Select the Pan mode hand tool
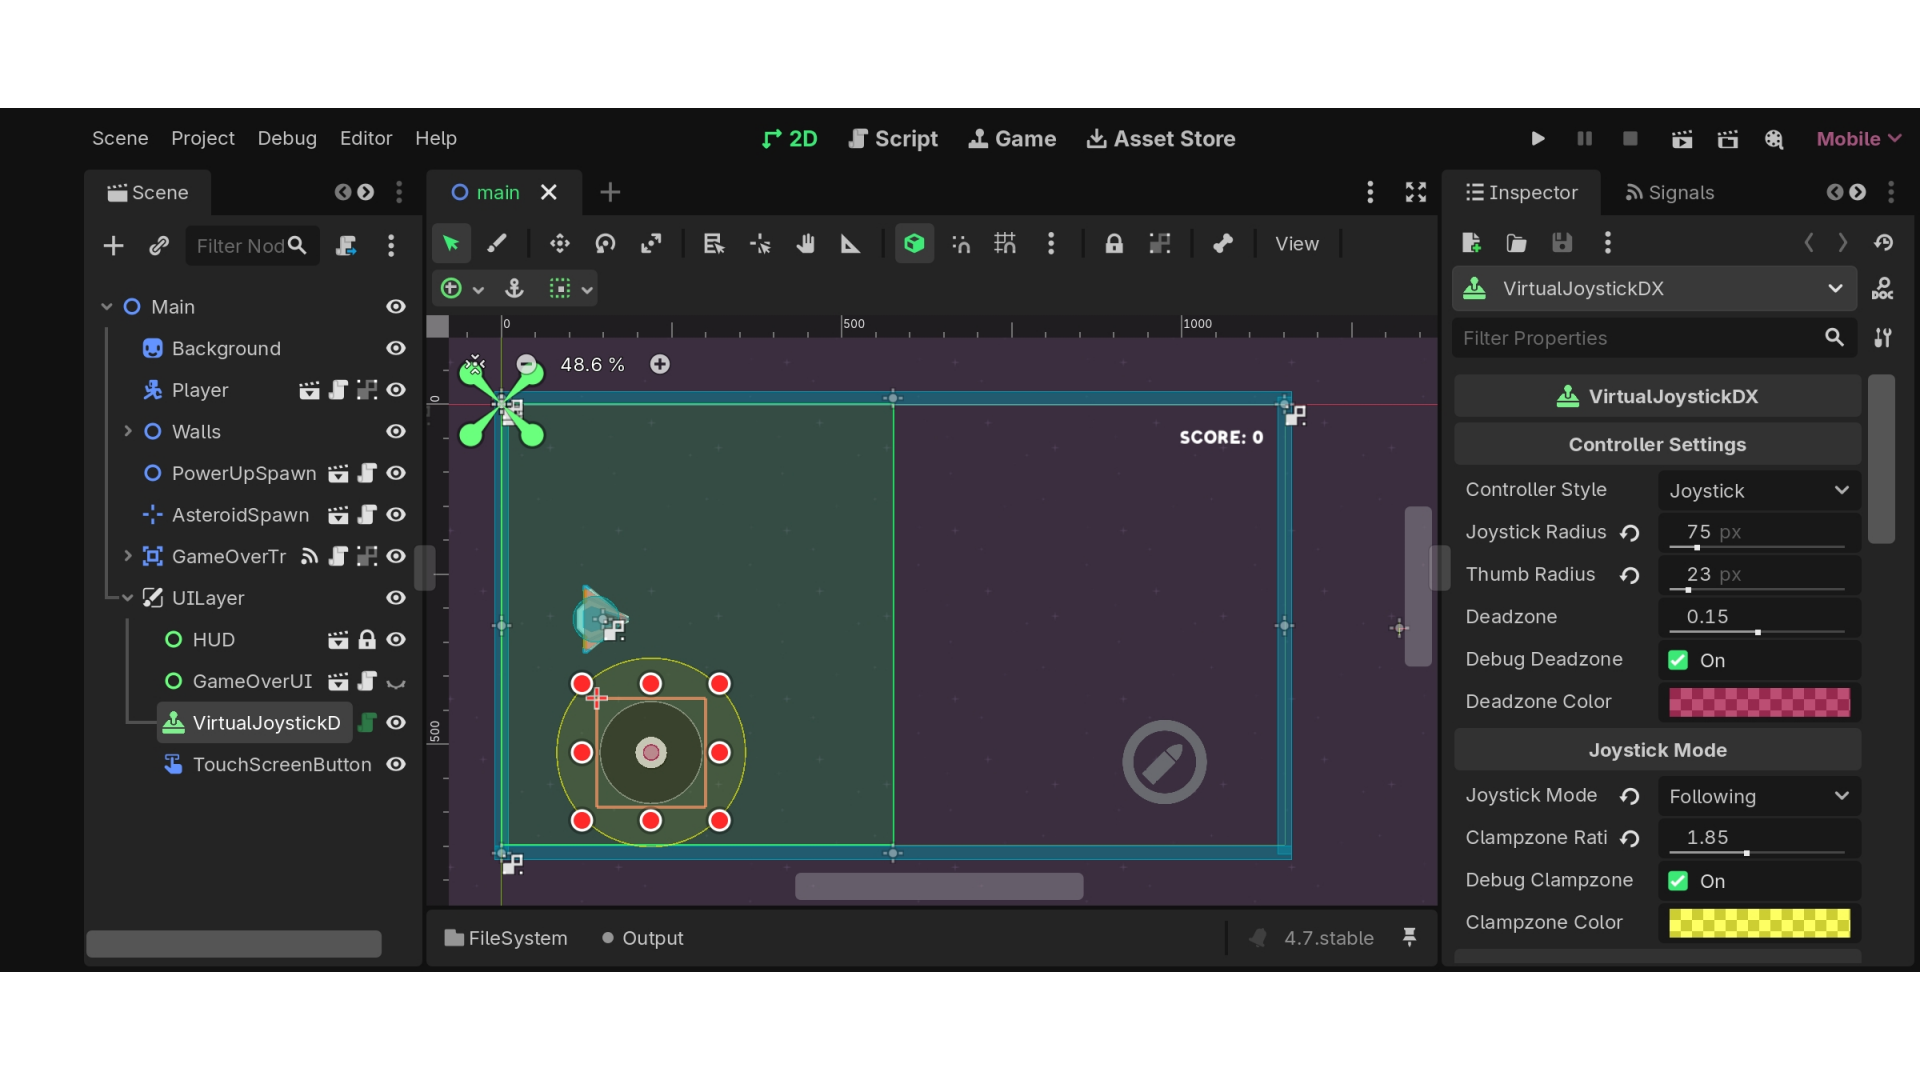Screen dimensions: 1920x1080 tap(805, 244)
